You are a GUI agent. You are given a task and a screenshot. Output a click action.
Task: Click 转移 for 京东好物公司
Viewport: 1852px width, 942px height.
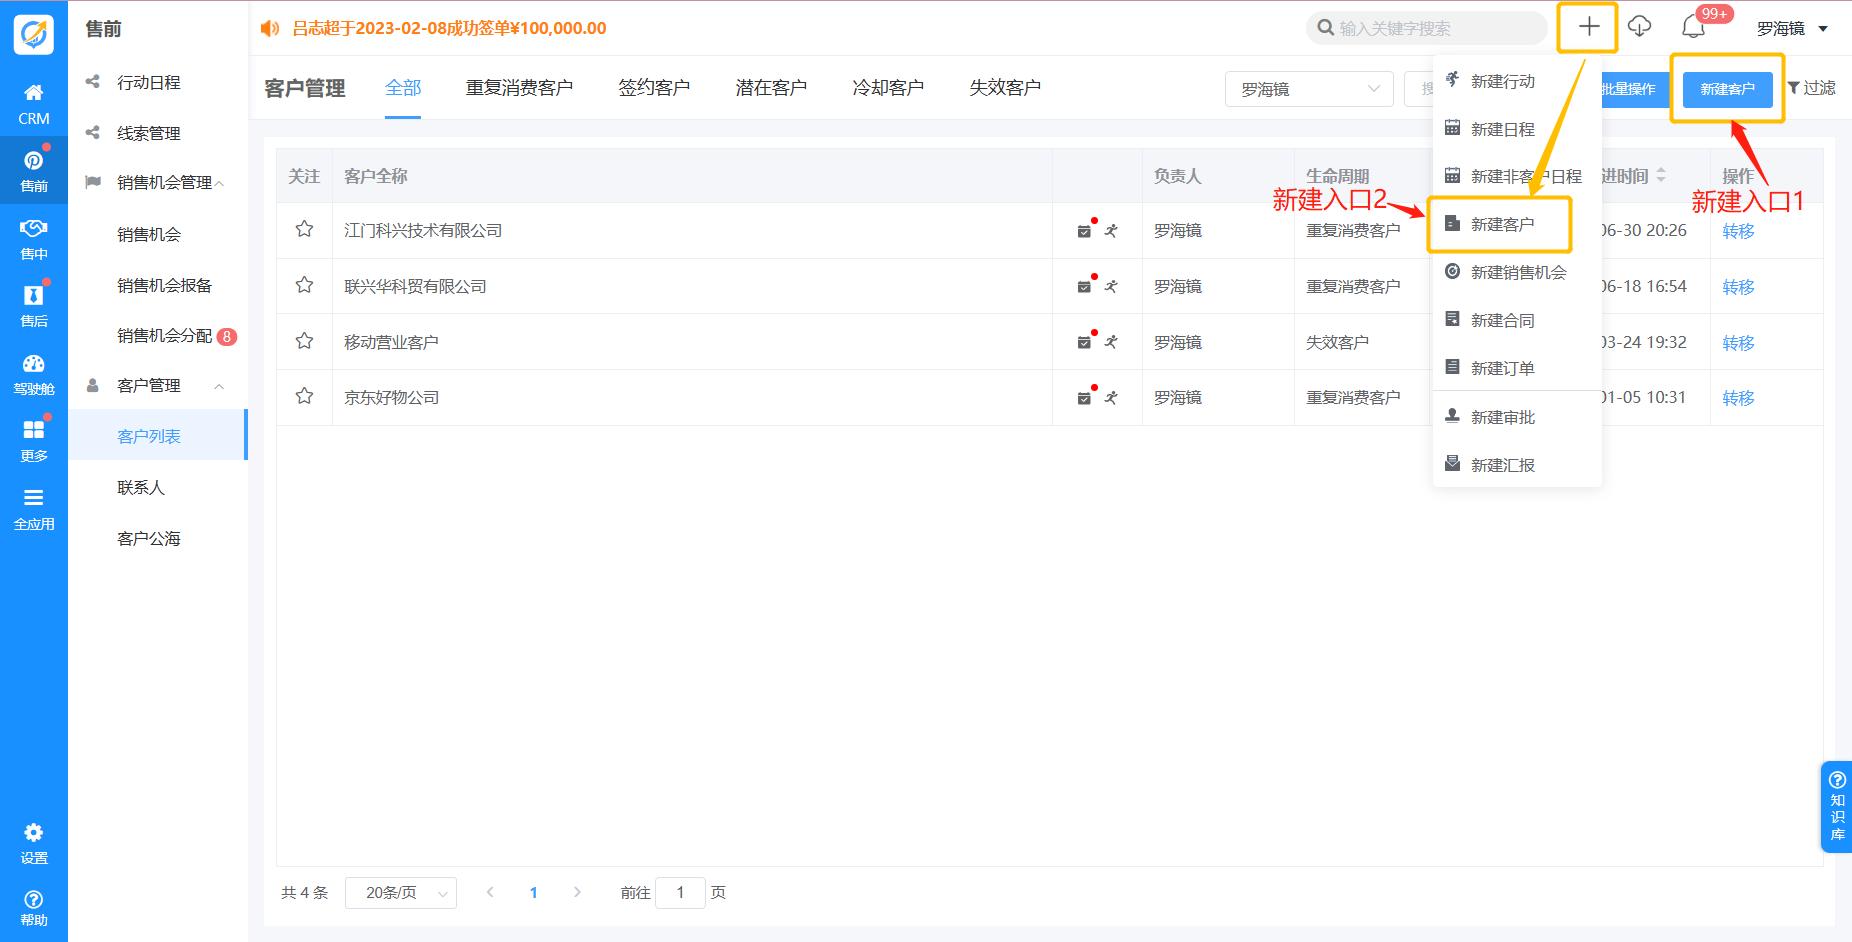click(x=1738, y=398)
